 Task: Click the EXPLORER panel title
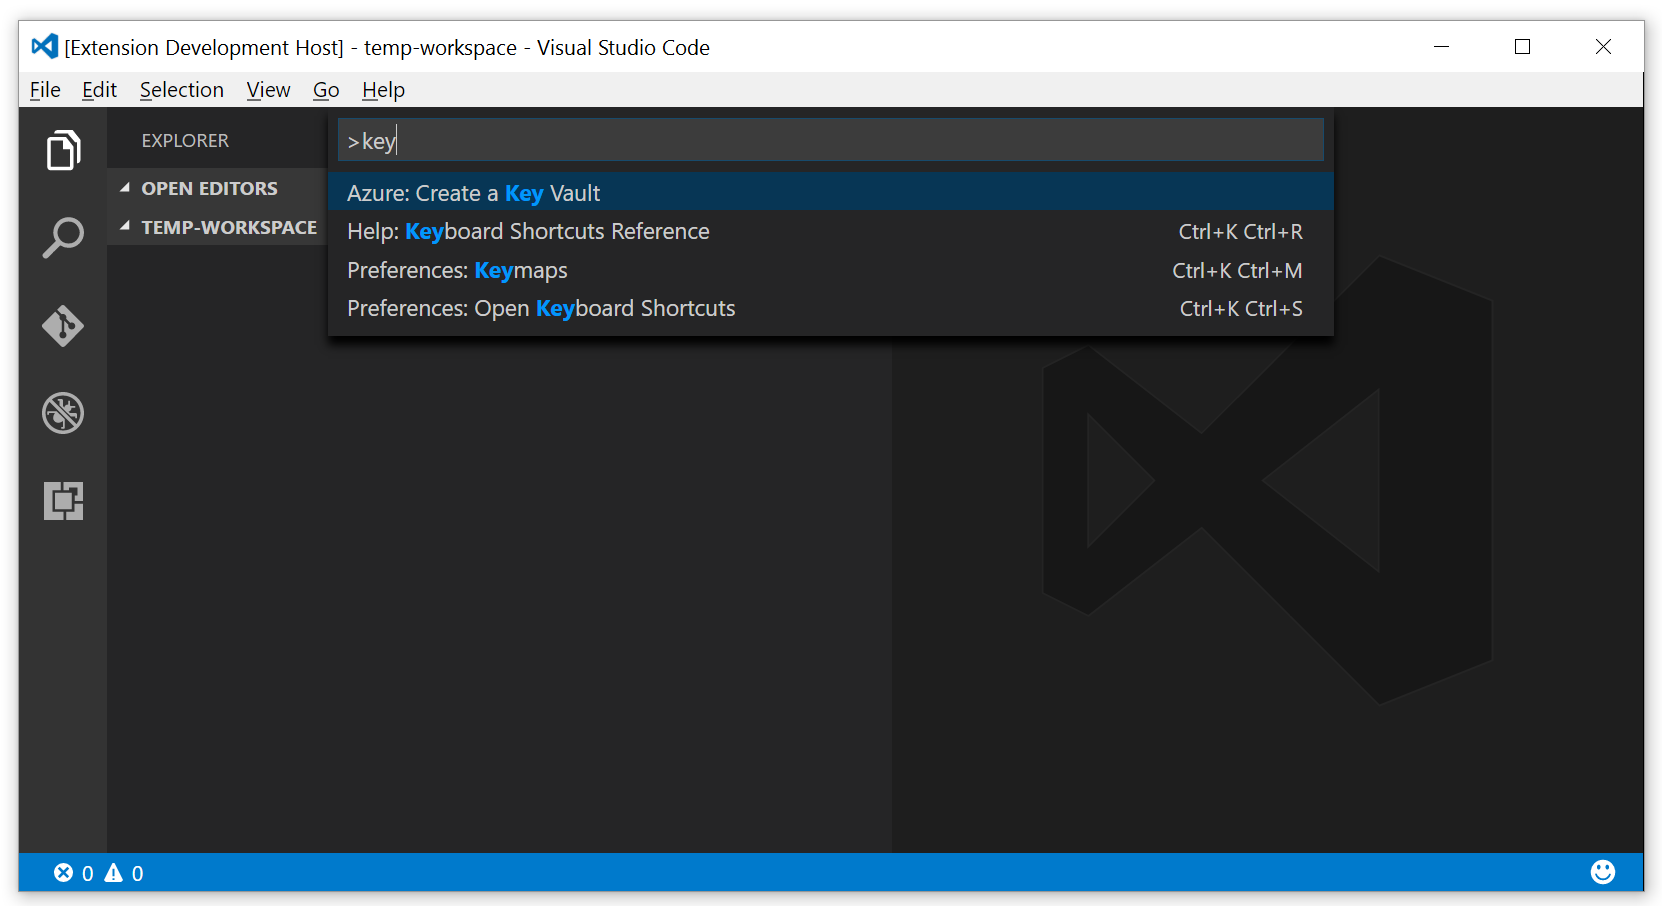(185, 141)
